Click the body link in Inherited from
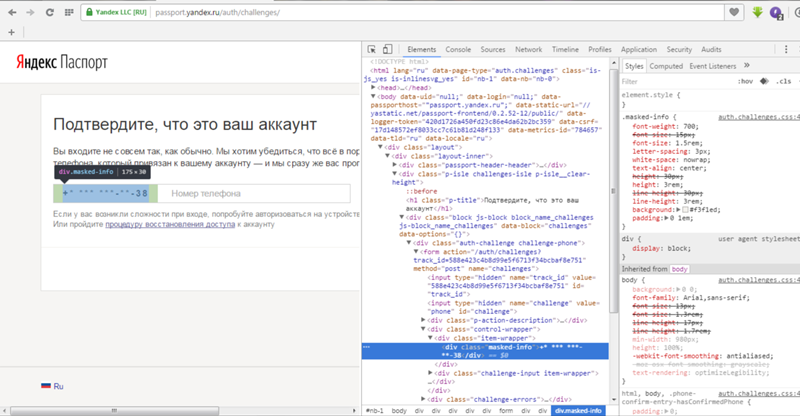The width and height of the screenshot is (800, 416). click(679, 269)
